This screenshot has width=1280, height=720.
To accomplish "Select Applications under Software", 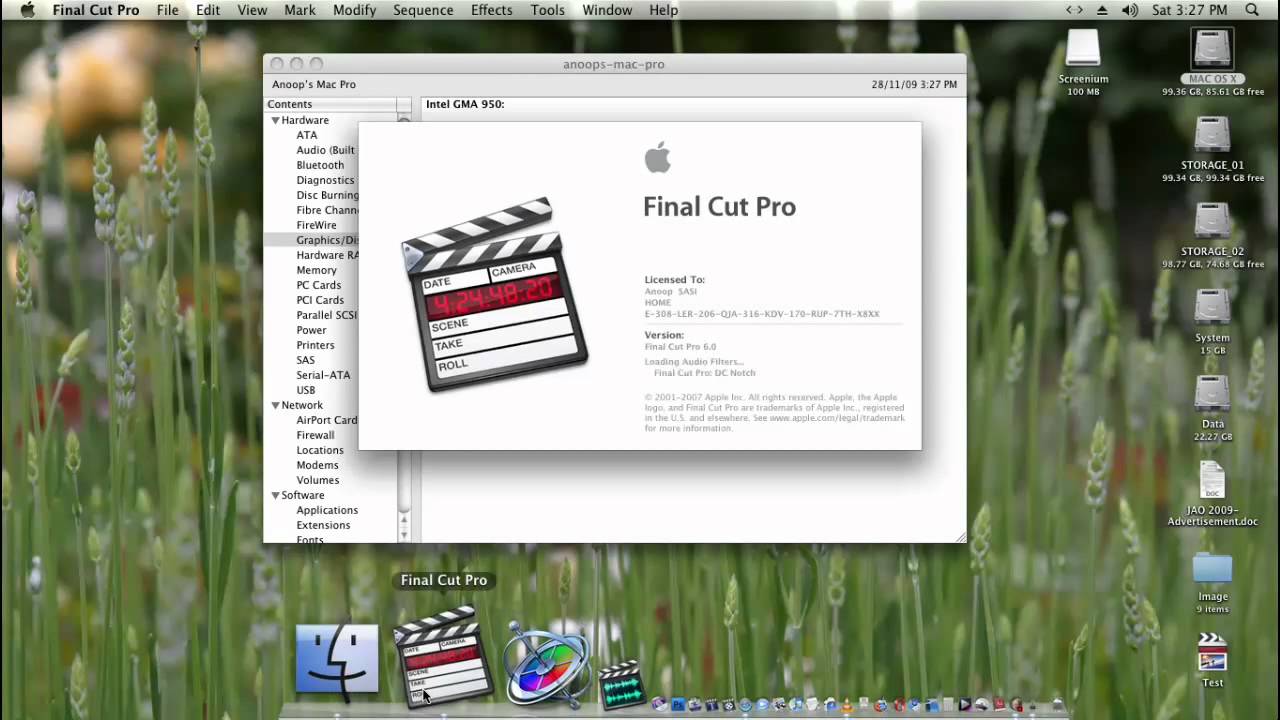I will click(327, 510).
